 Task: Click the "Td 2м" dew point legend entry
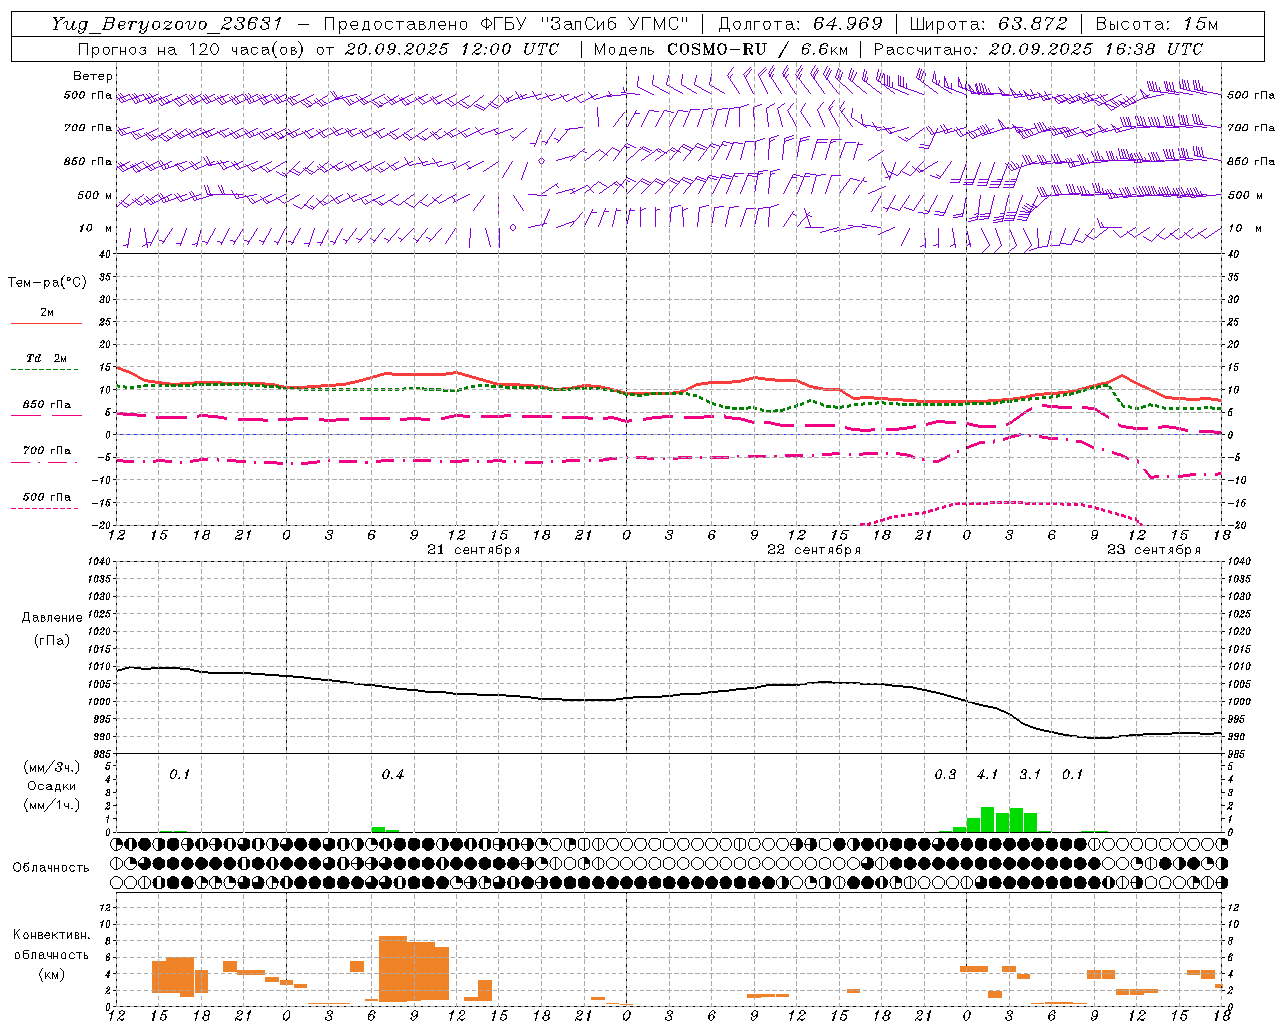point(47,358)
